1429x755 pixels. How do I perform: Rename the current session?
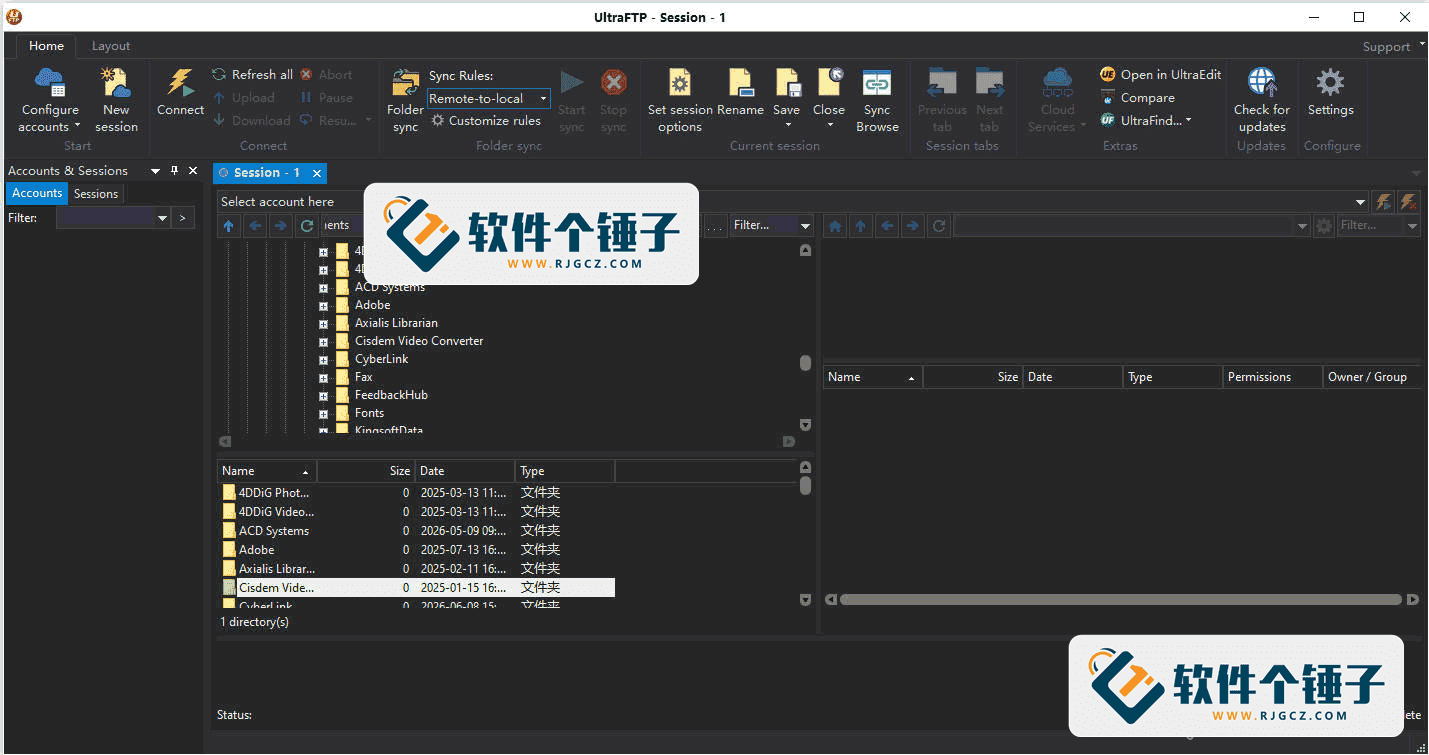pos(740,93)
